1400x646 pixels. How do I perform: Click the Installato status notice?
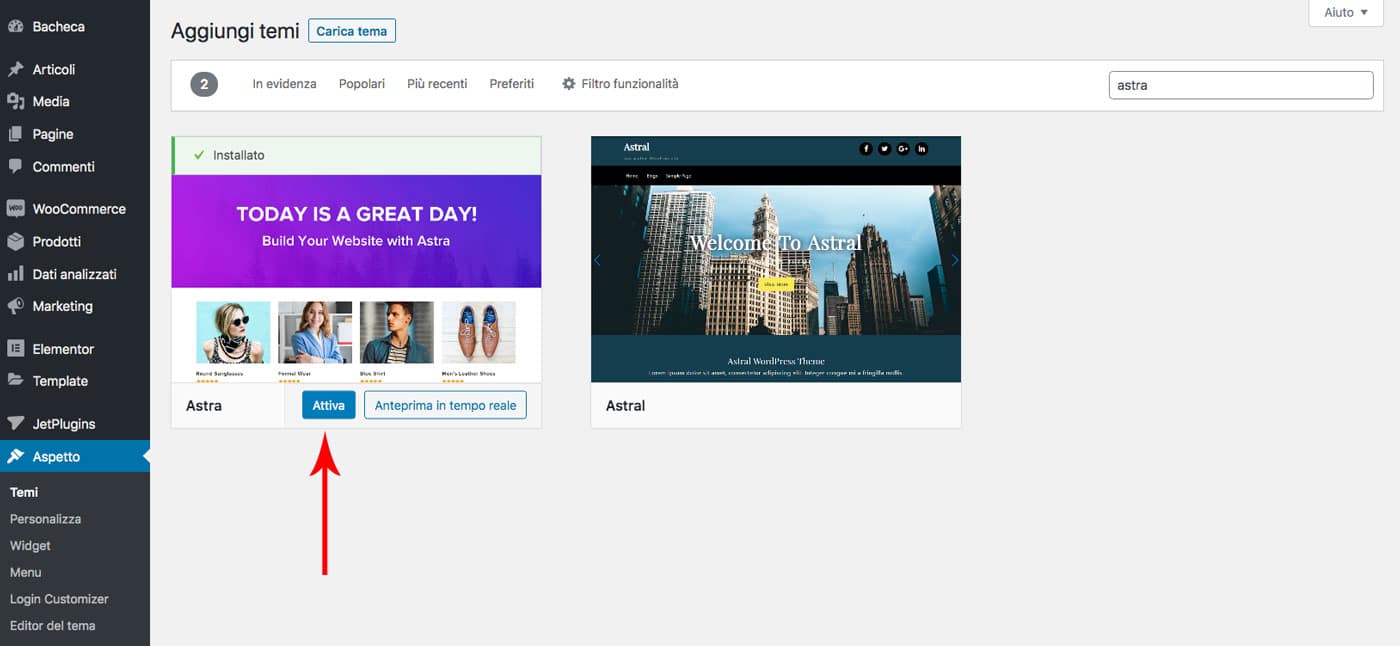[357, 156]
